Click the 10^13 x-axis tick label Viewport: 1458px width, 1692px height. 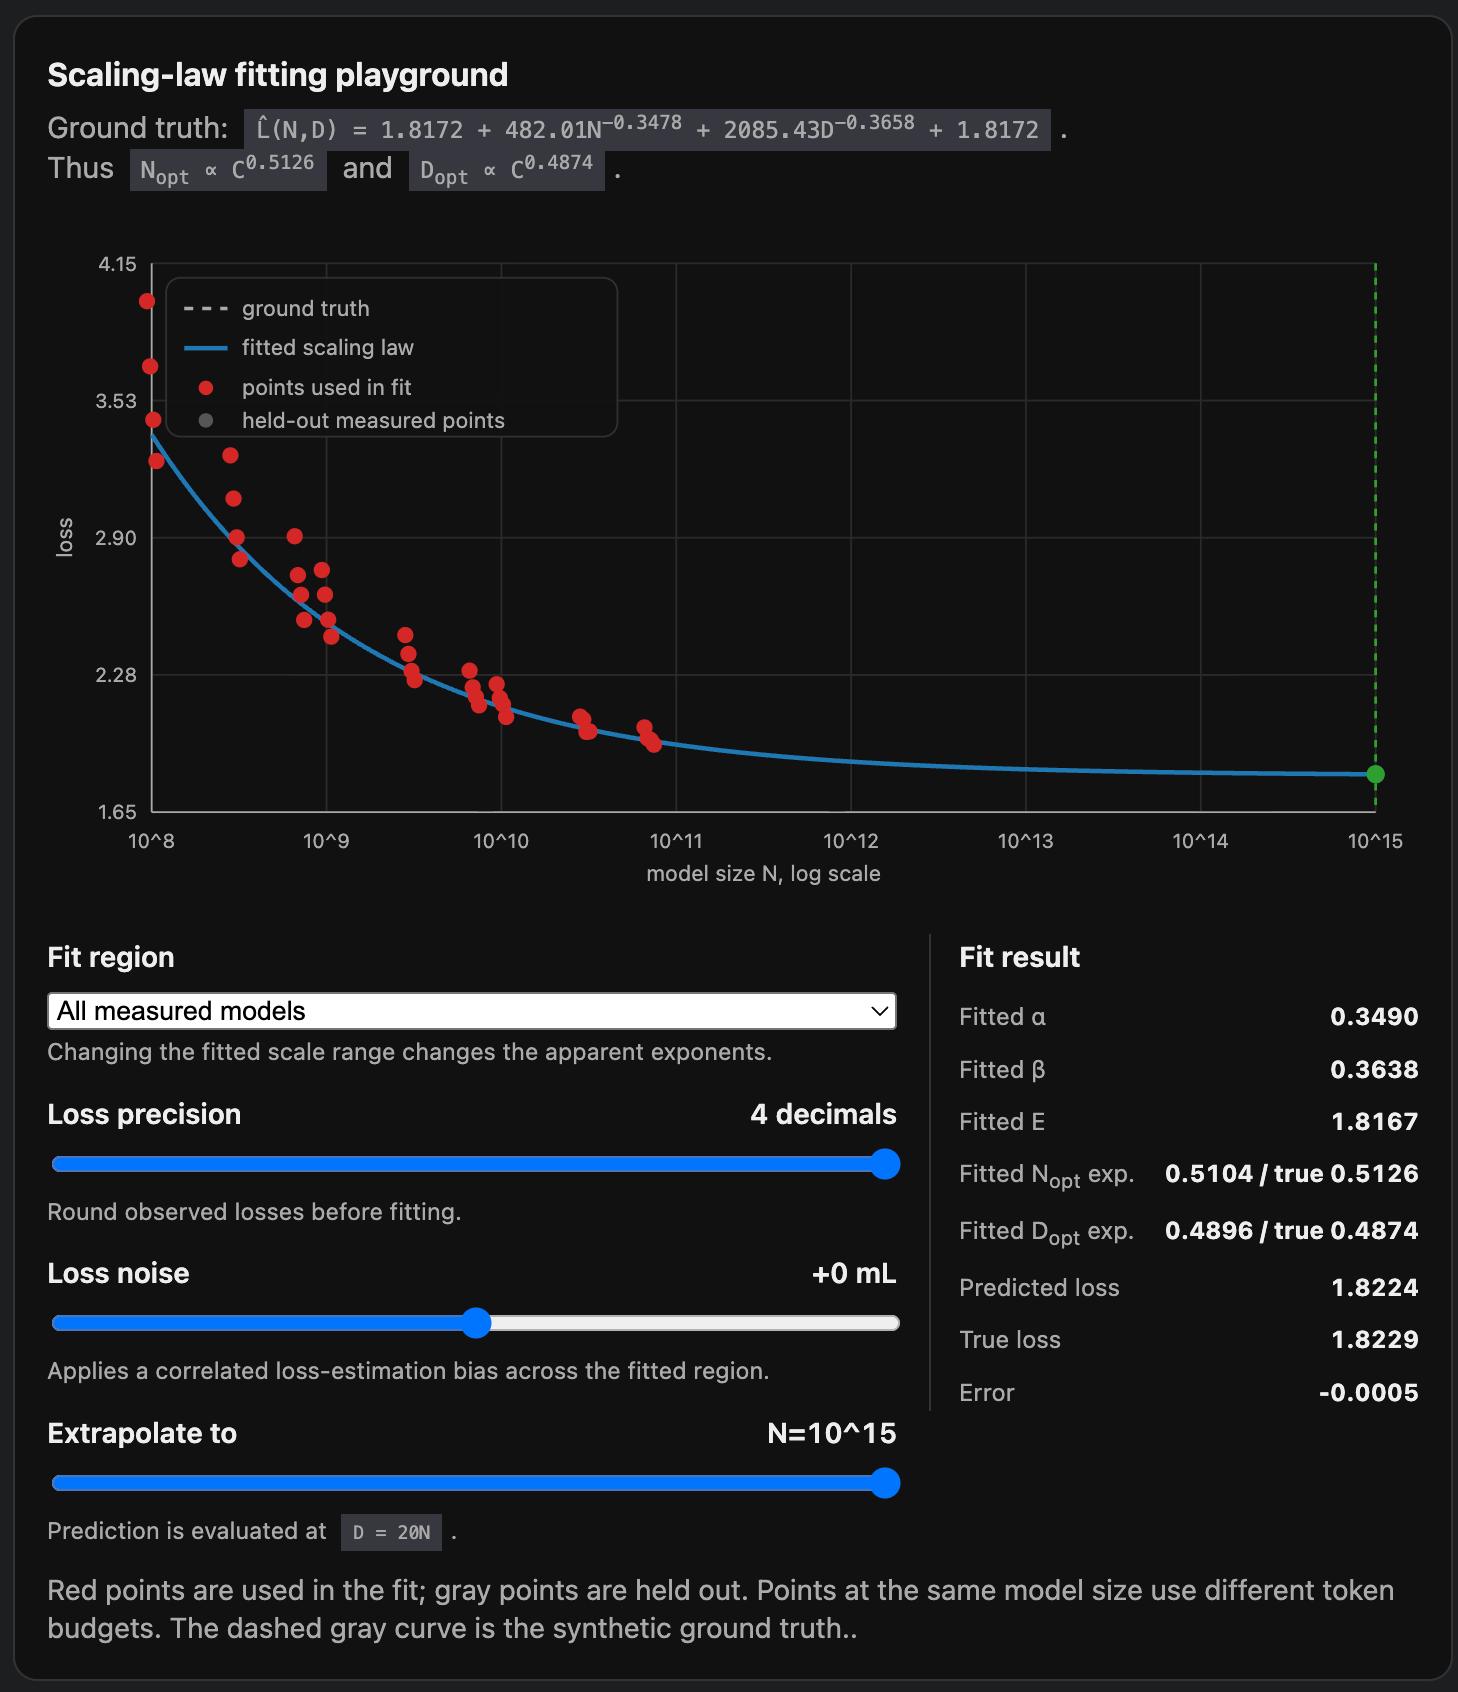coord(1025,841)
